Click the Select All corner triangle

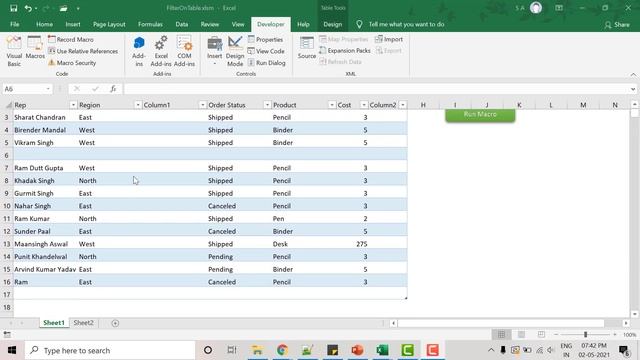(x=8, y=105)
